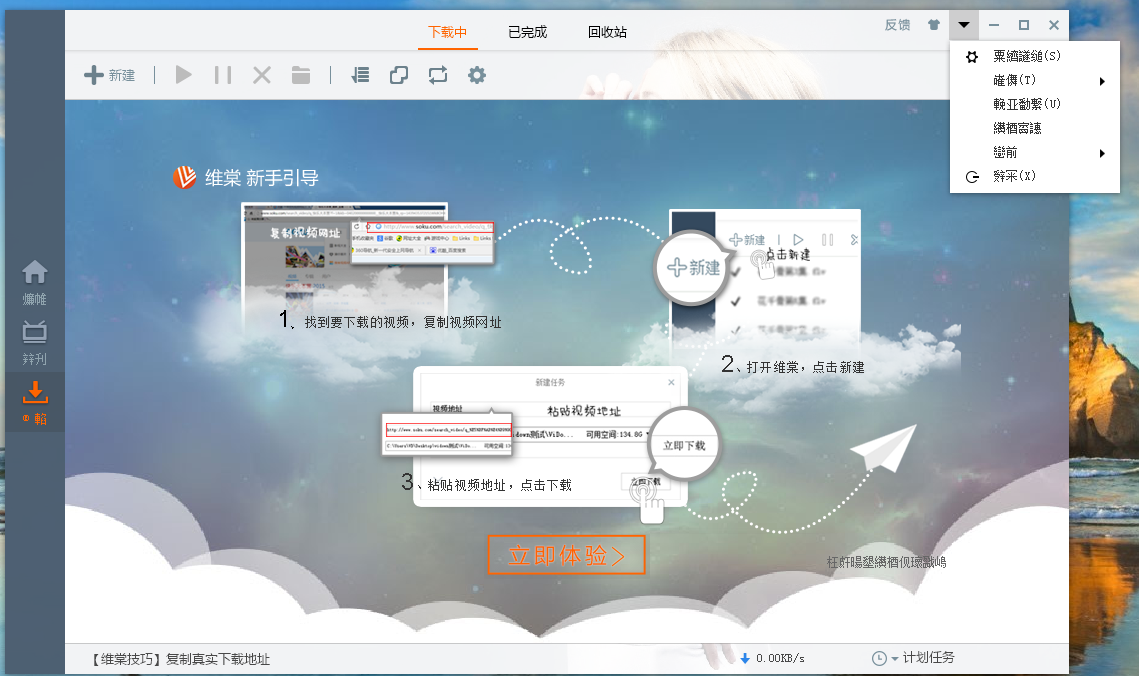Expand the submenu entry just above the (X) item
Viewport: 1139px width, 676px height.
click(1034, 152)
